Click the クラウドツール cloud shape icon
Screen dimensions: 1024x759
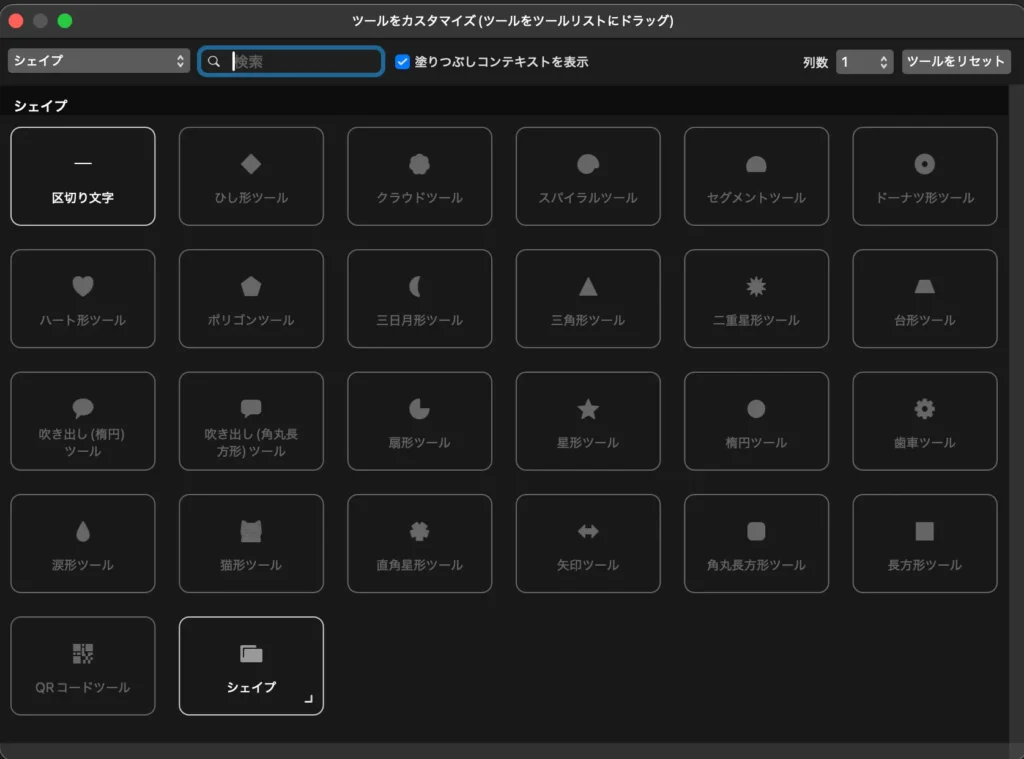(x=419, y=165)
